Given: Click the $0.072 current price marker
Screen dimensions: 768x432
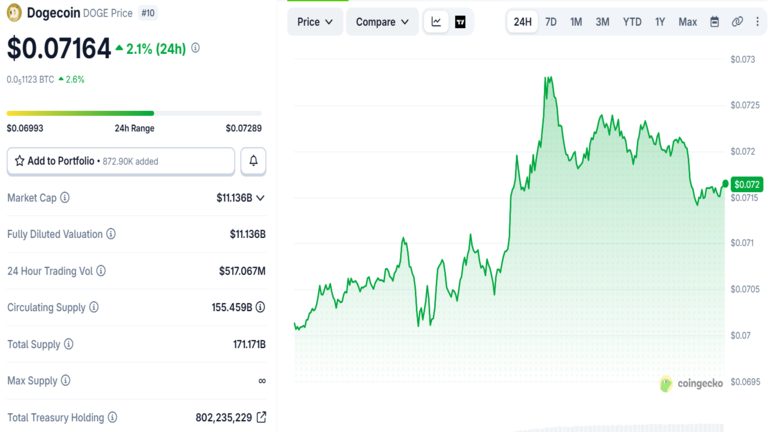Looking at the screenshot, I should (746, 184).
